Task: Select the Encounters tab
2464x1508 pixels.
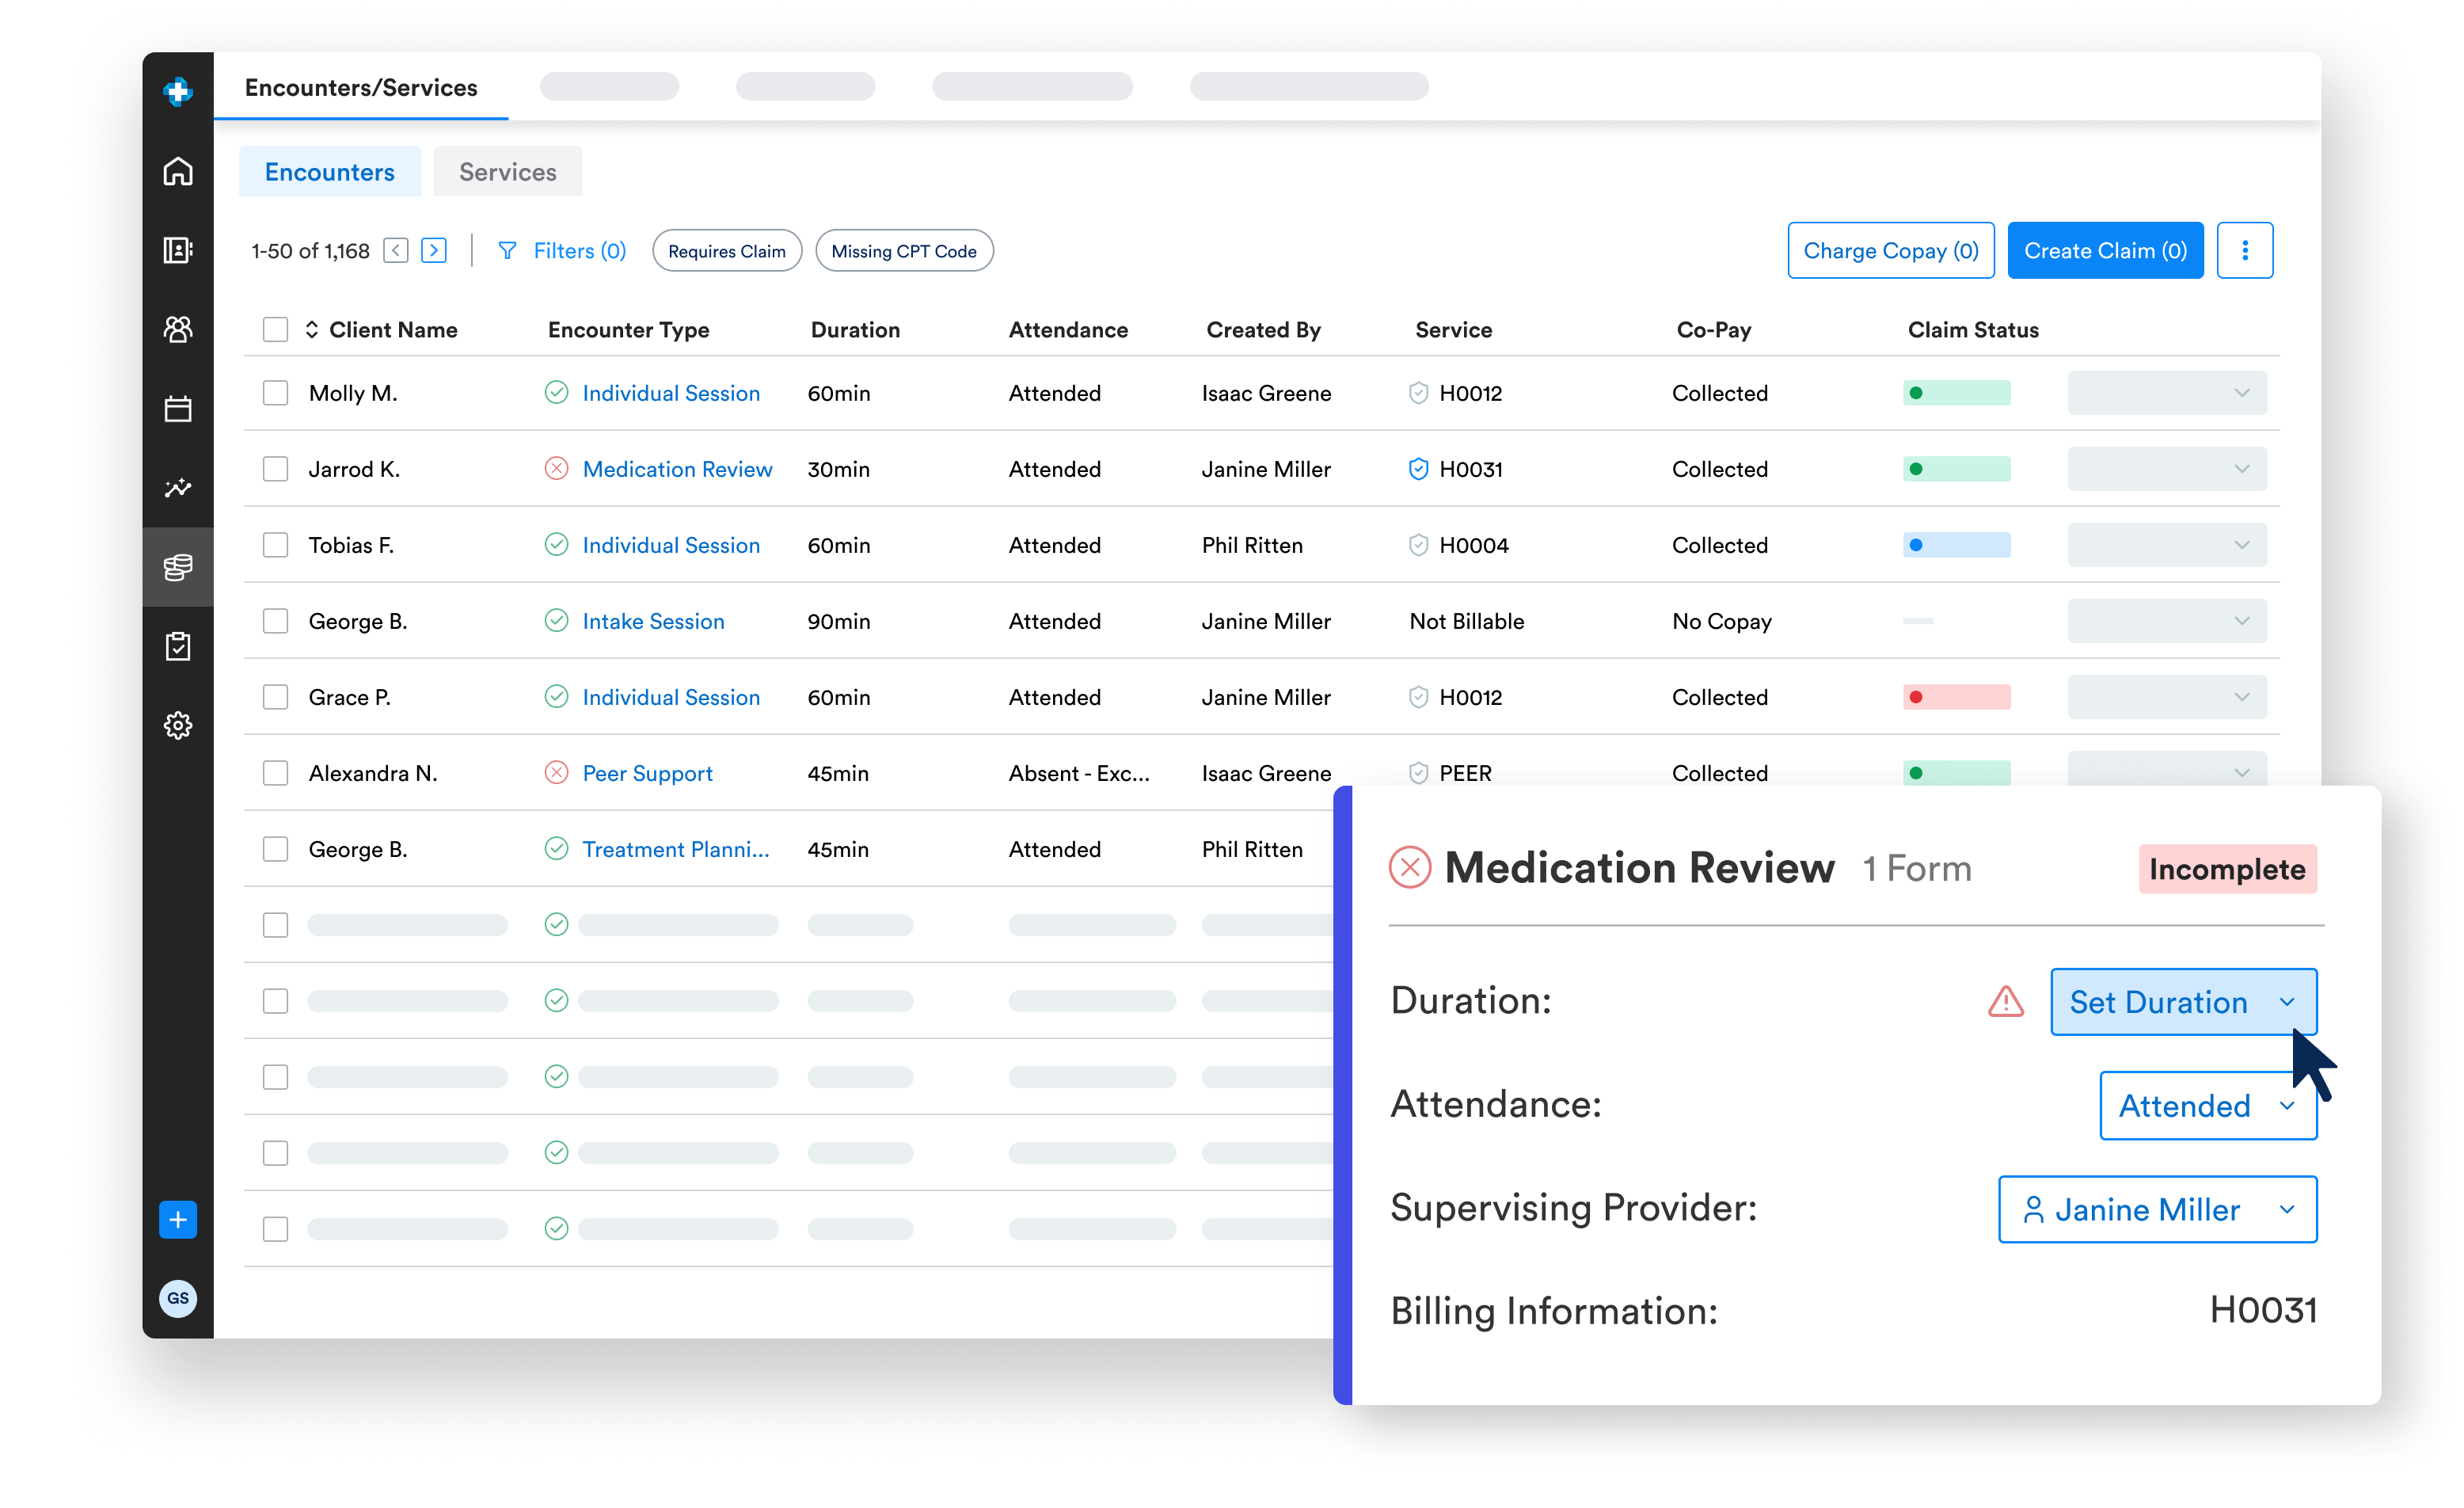Action: point(329,172)
